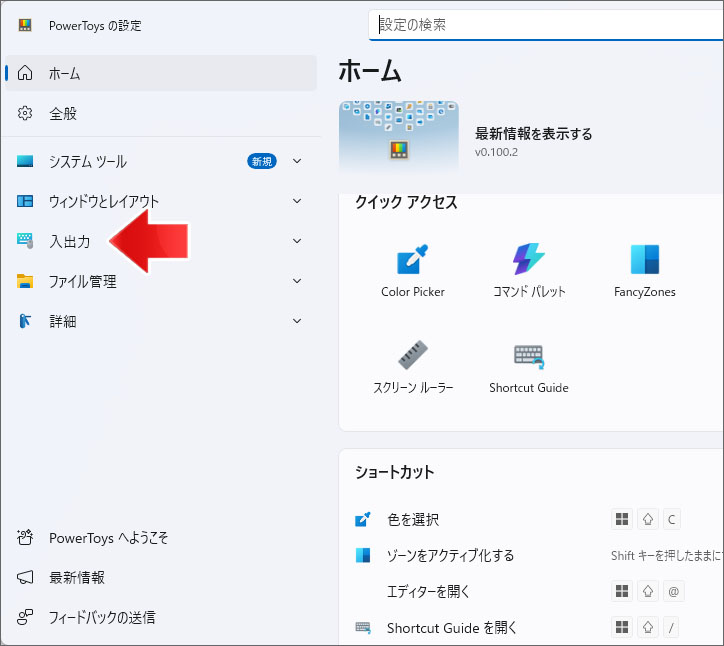Click the 新規 badge on システム ツール
Screen dimensions: 724x646
tap(262, 161)
